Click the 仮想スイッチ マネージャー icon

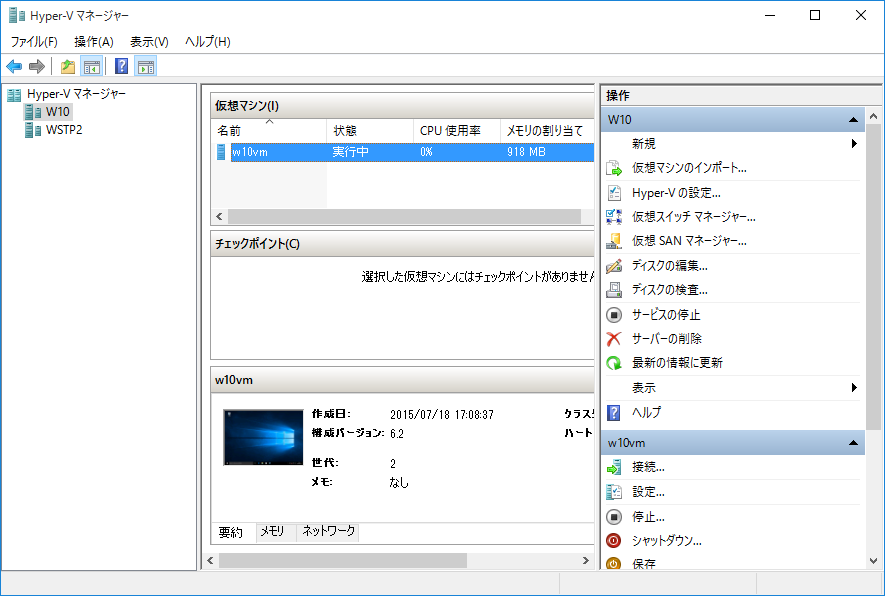tap(614, 217)
